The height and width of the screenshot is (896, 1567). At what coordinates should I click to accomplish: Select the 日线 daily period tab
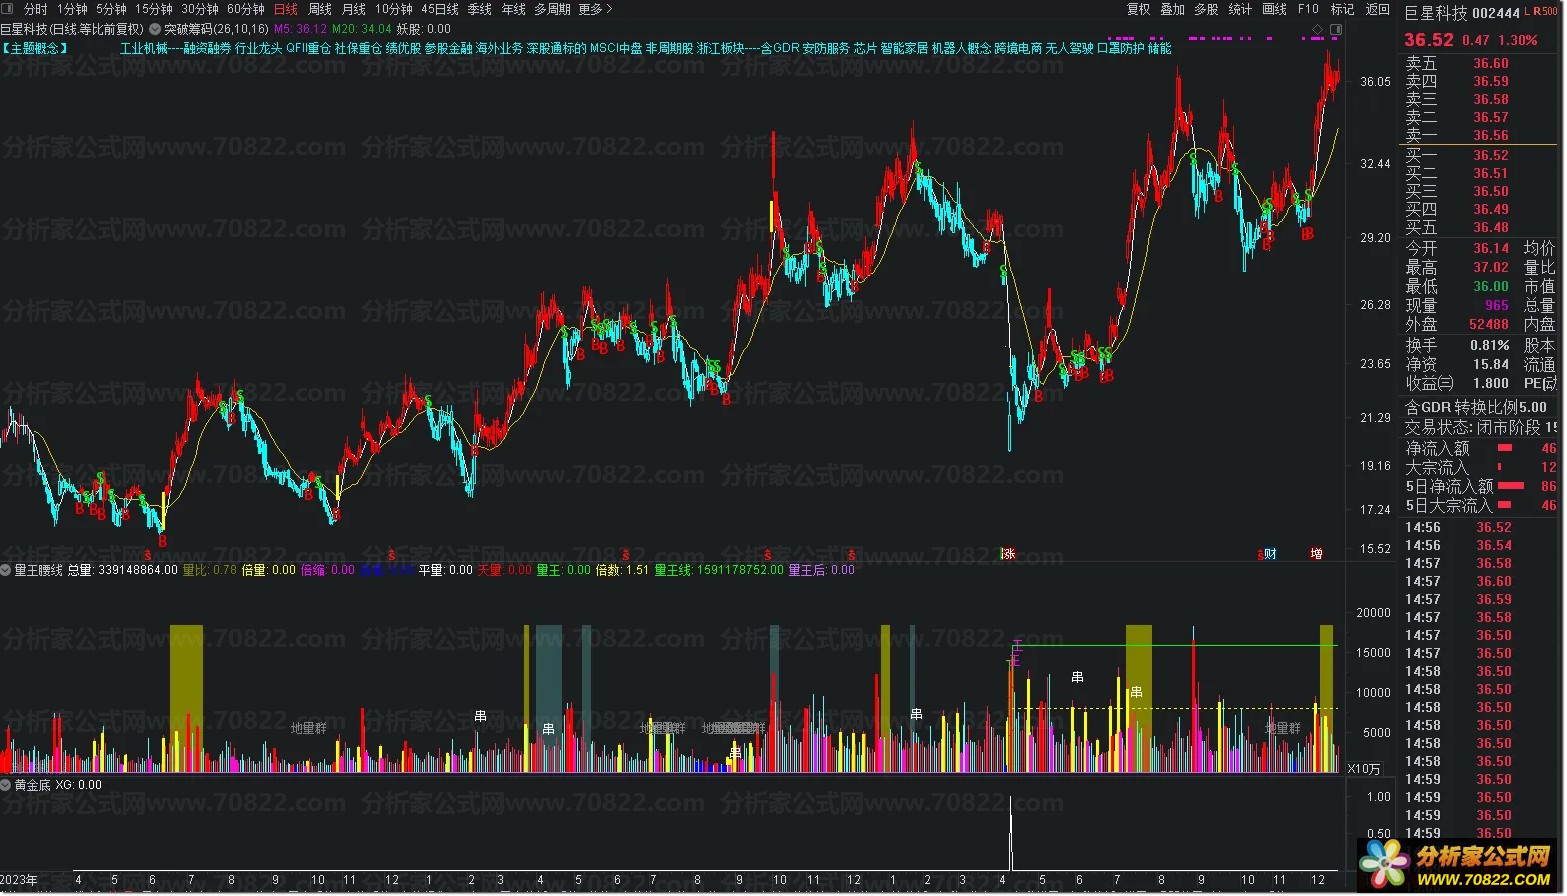286,9
